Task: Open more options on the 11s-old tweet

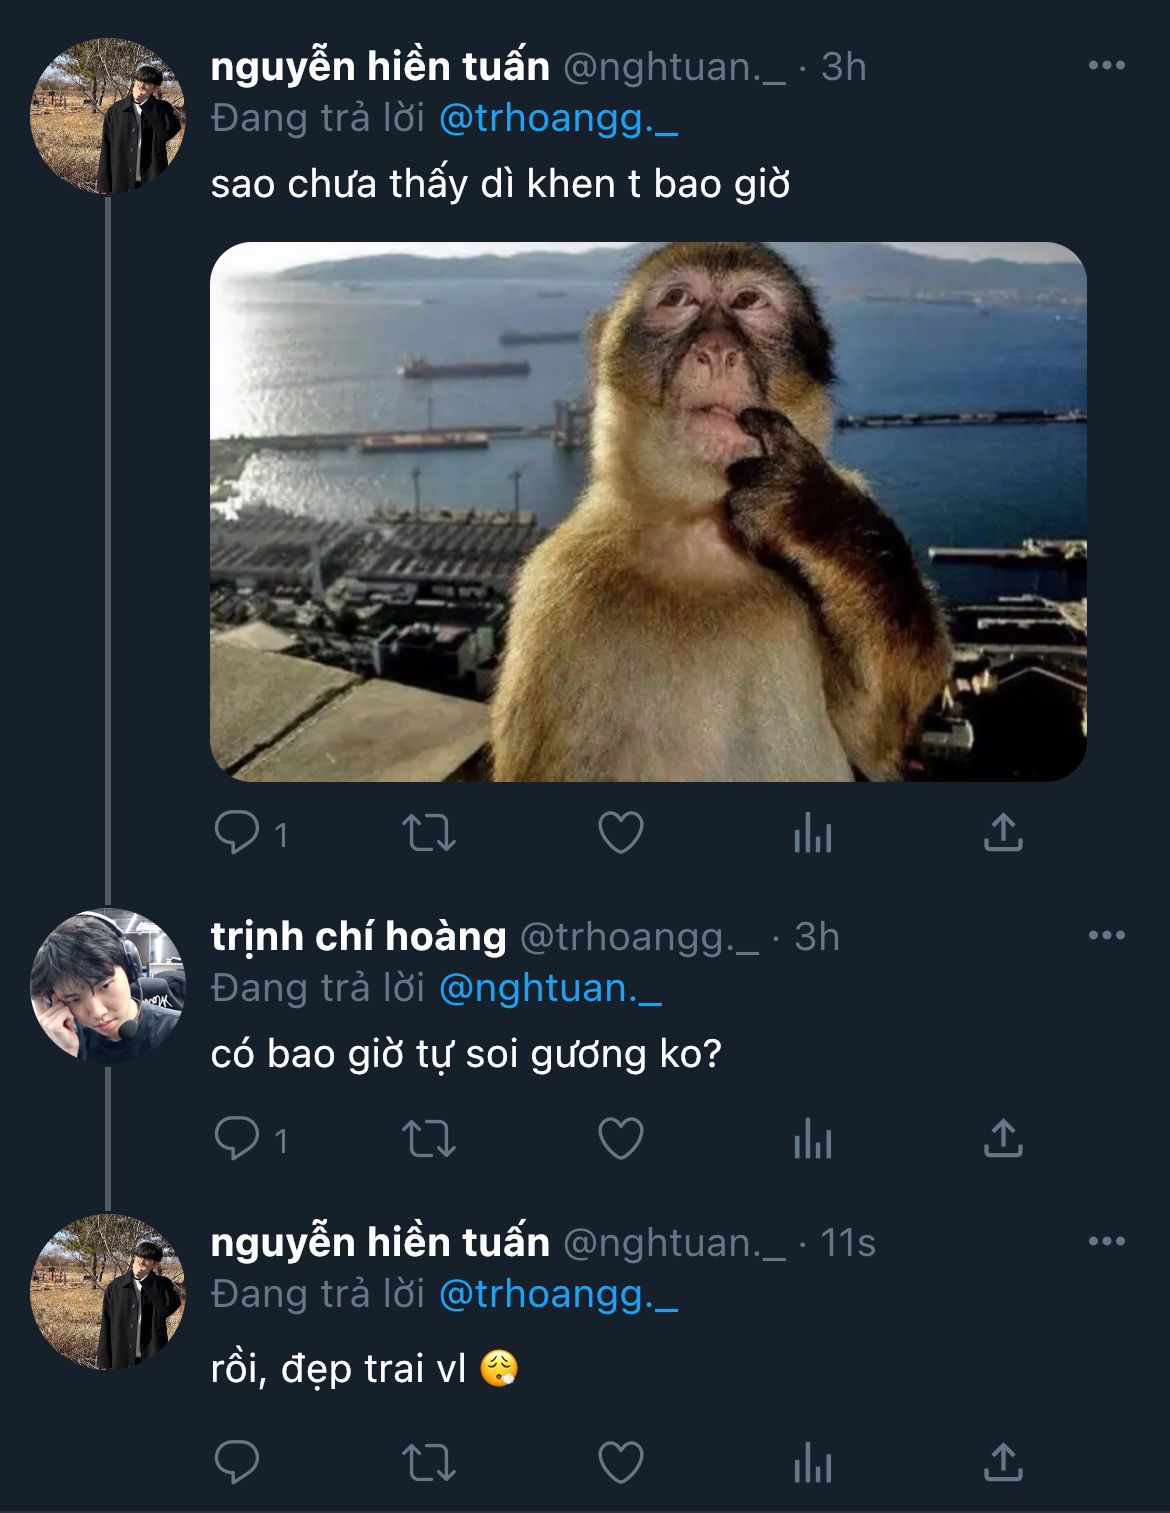Action: pyautogui.click(x=1106, y=1242)
